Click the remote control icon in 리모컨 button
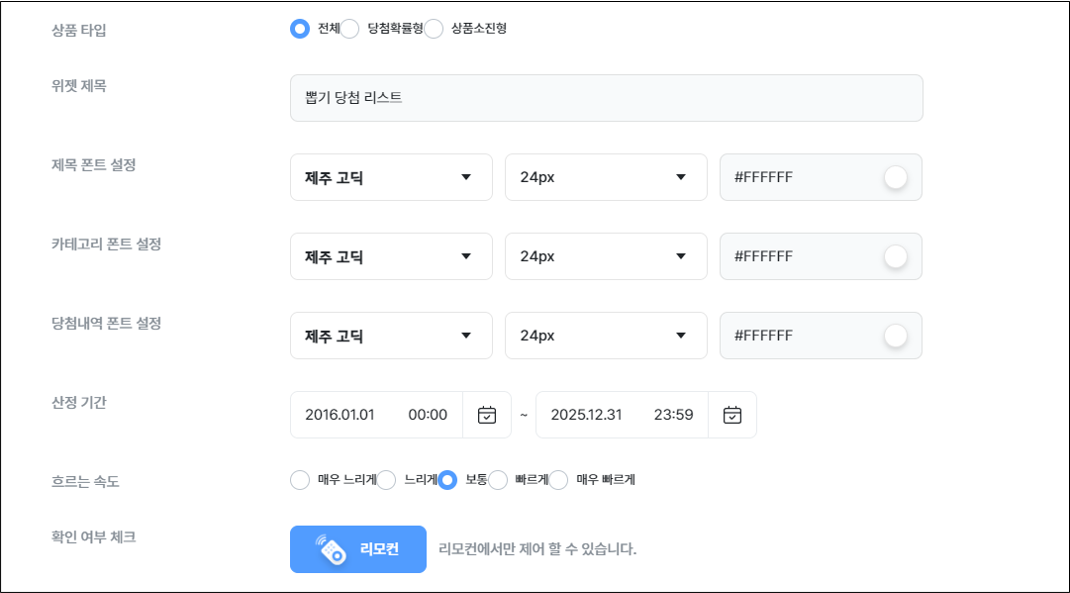1070x593 pixels. point(331,549)
